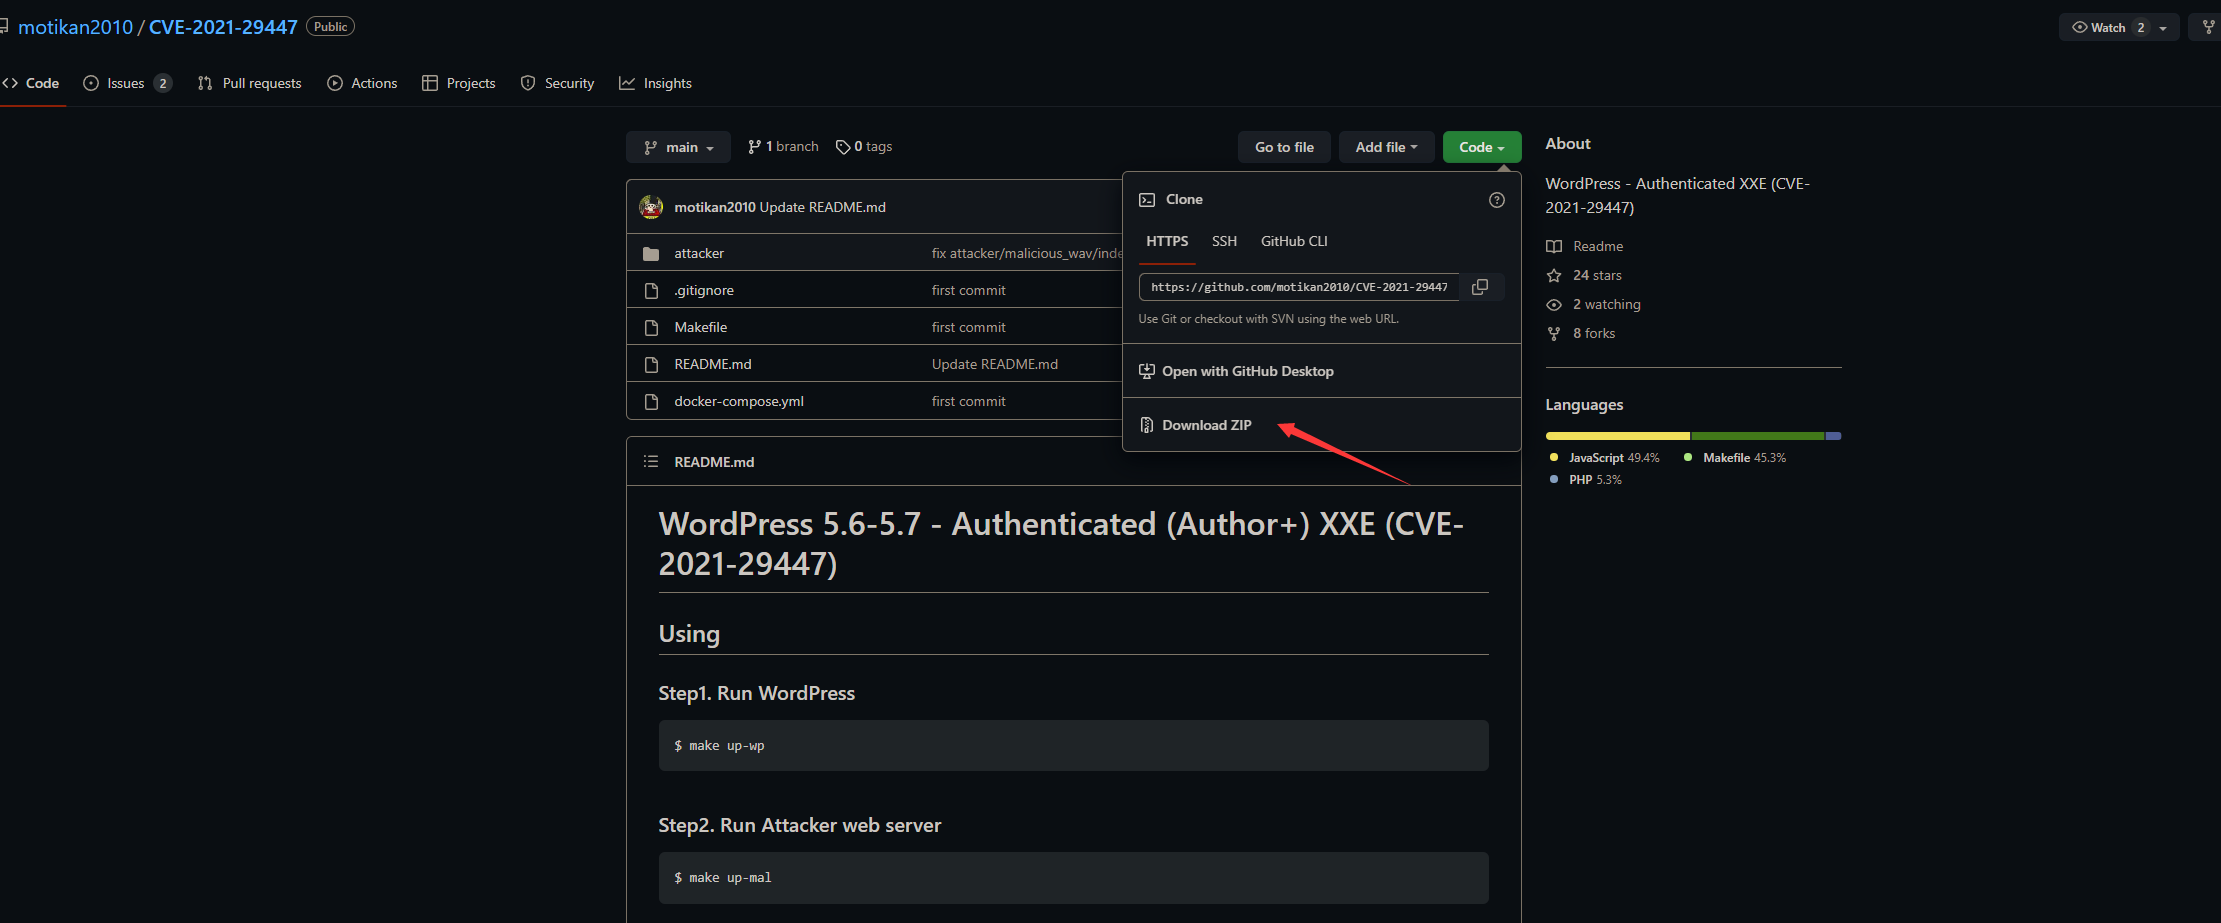Open README.md in the file list
Image resolution: width=2221 pixels, height=923 pixels.
pyautogui.click(x=713, y=365)
